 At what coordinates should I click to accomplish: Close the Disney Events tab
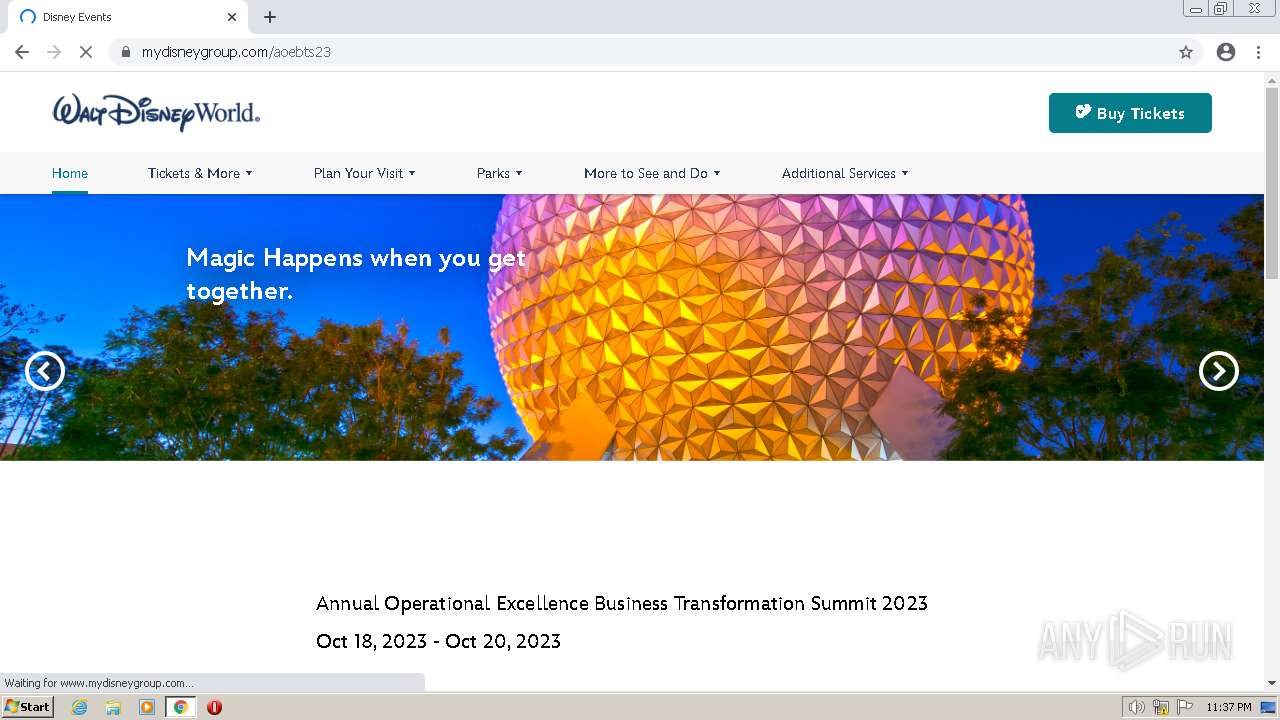(232, 17)
